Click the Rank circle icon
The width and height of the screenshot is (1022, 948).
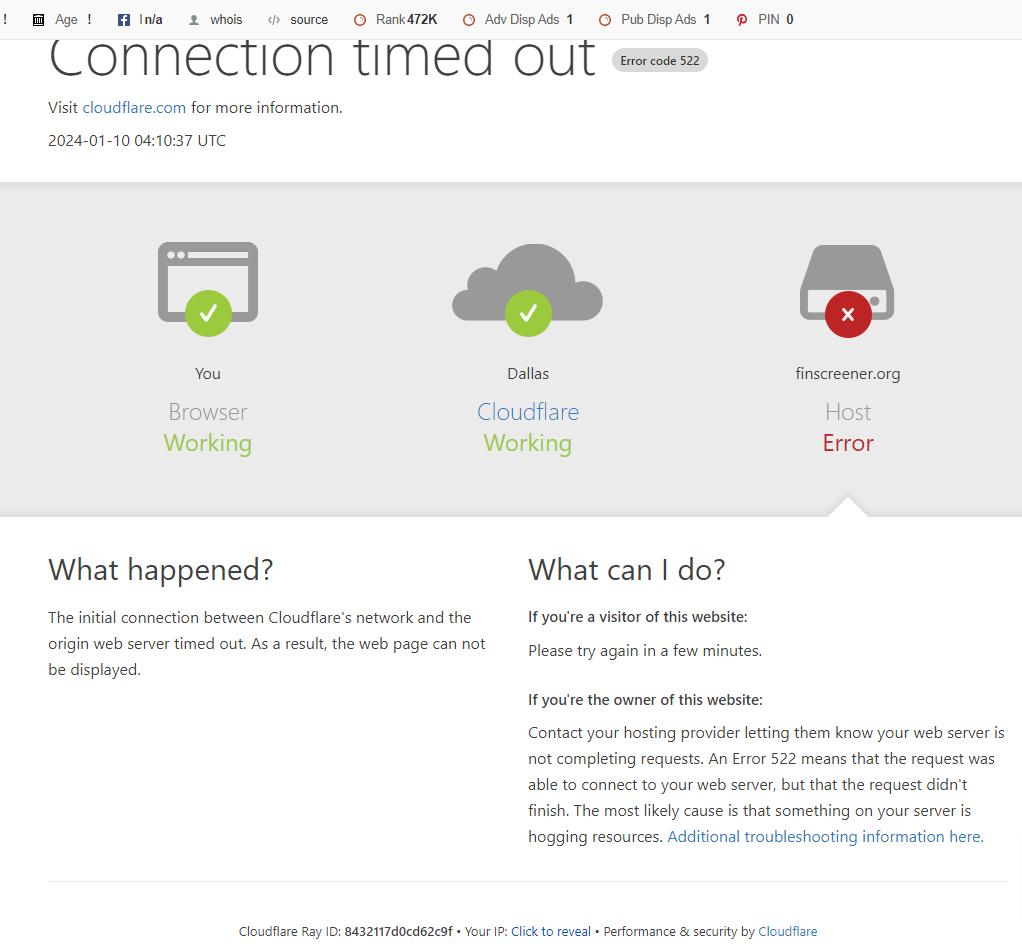(x=360, y=20)
